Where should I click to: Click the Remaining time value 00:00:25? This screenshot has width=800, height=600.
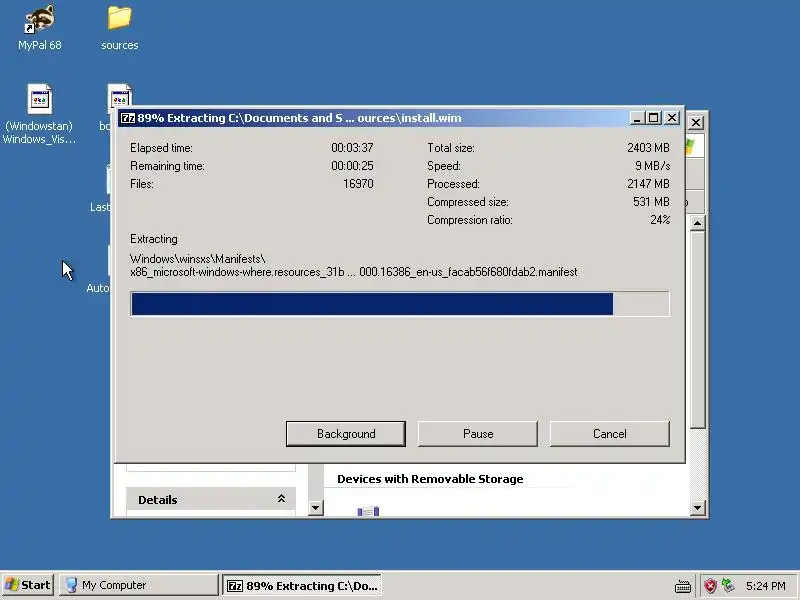(352, 166)
